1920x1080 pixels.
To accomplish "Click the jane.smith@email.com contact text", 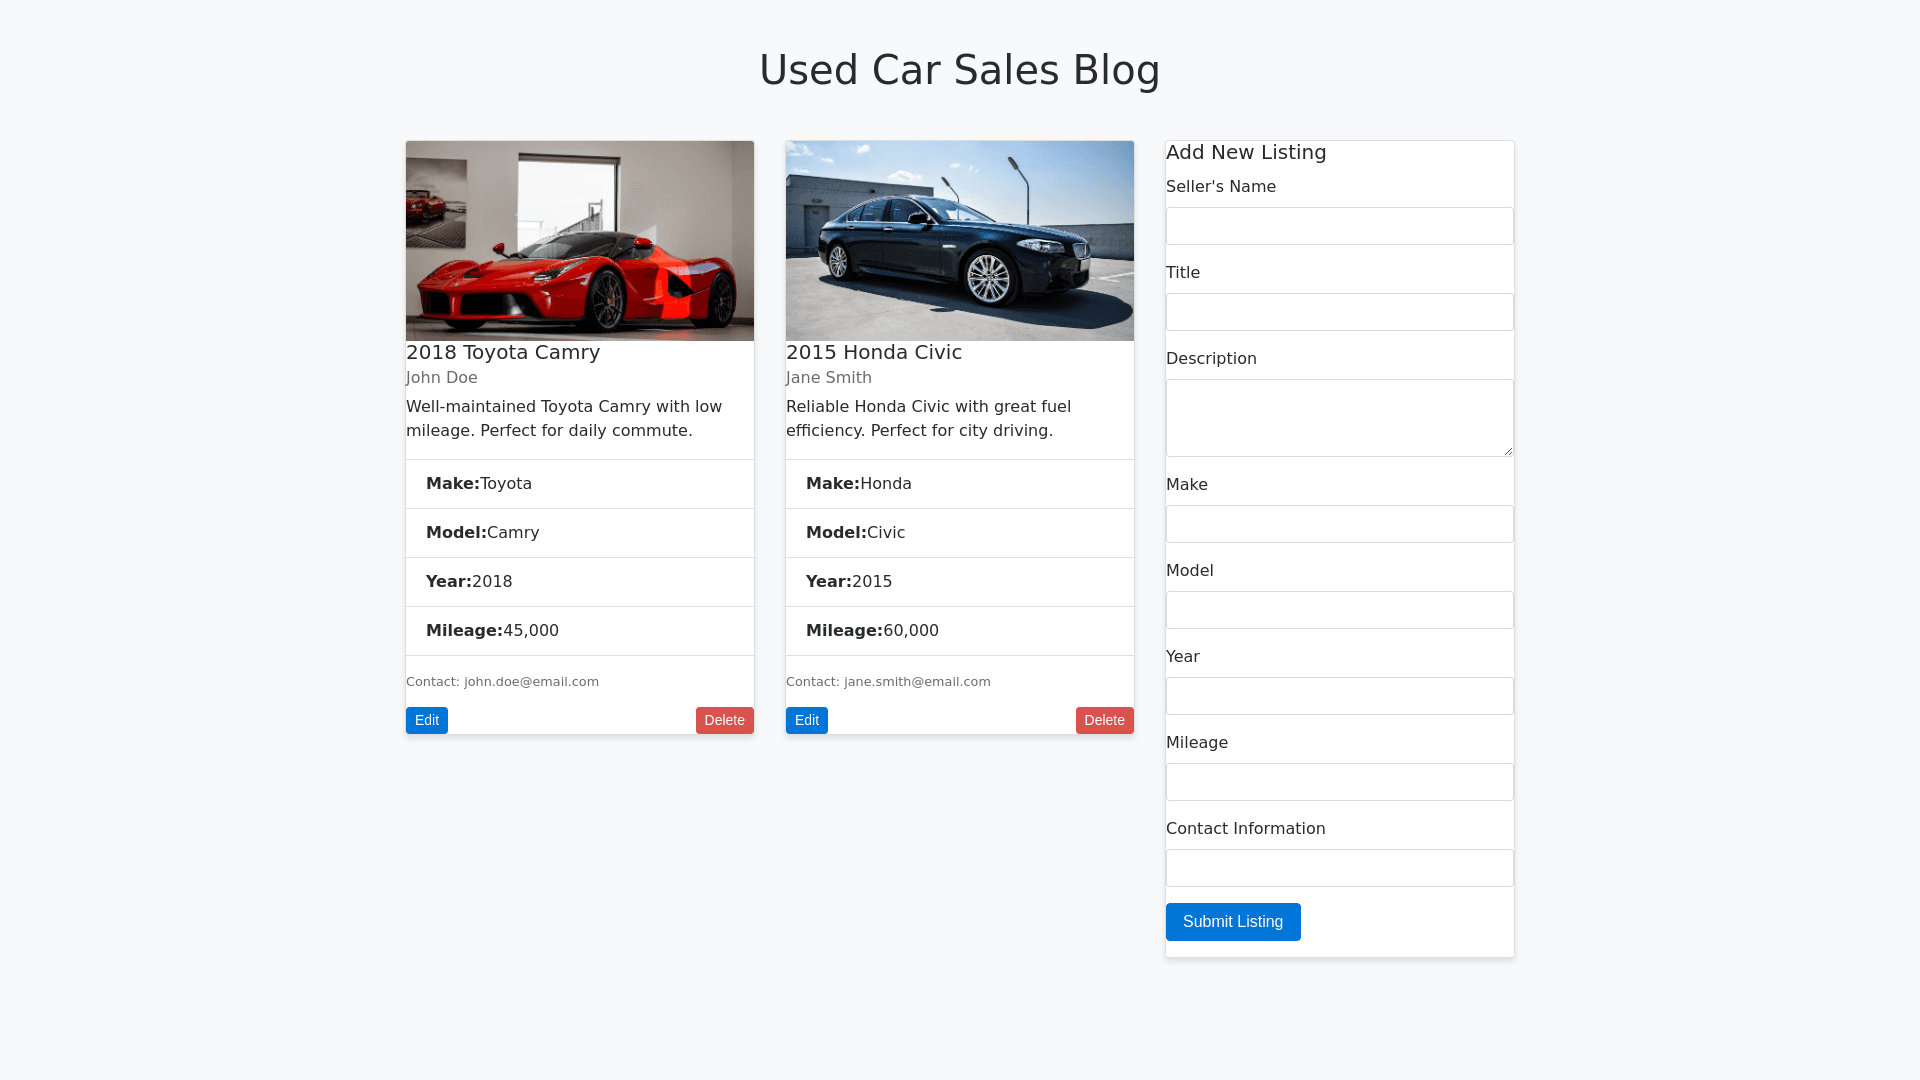I will (917, 682).
